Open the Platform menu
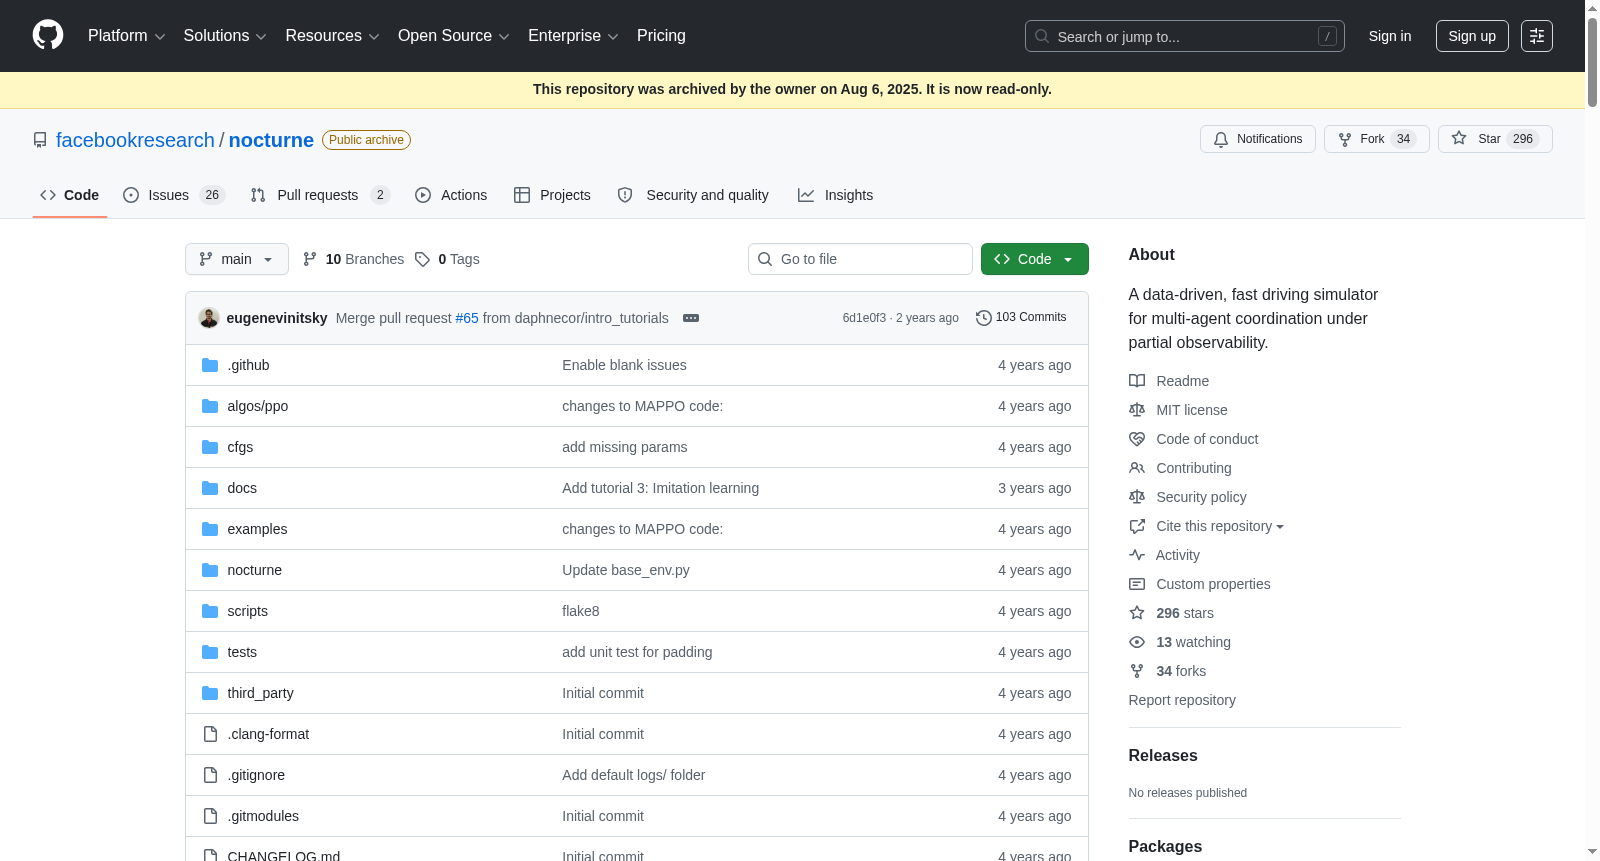 pyautogui.click(x=126, y=36)
